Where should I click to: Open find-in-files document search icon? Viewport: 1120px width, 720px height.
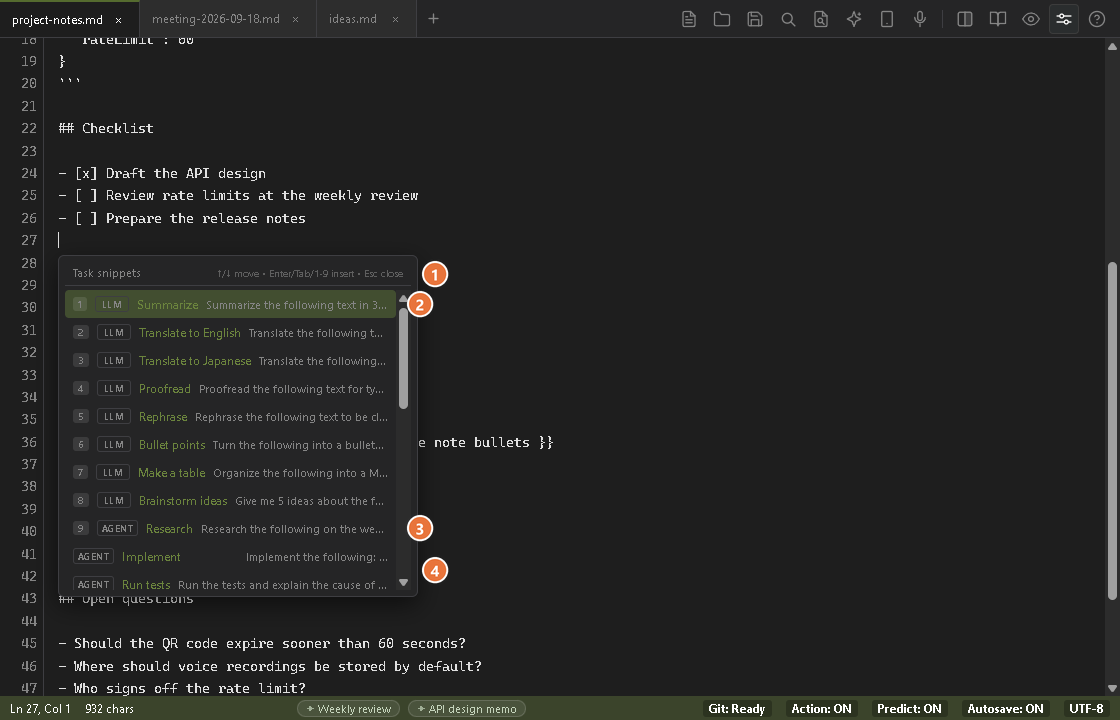coord(821,19)
